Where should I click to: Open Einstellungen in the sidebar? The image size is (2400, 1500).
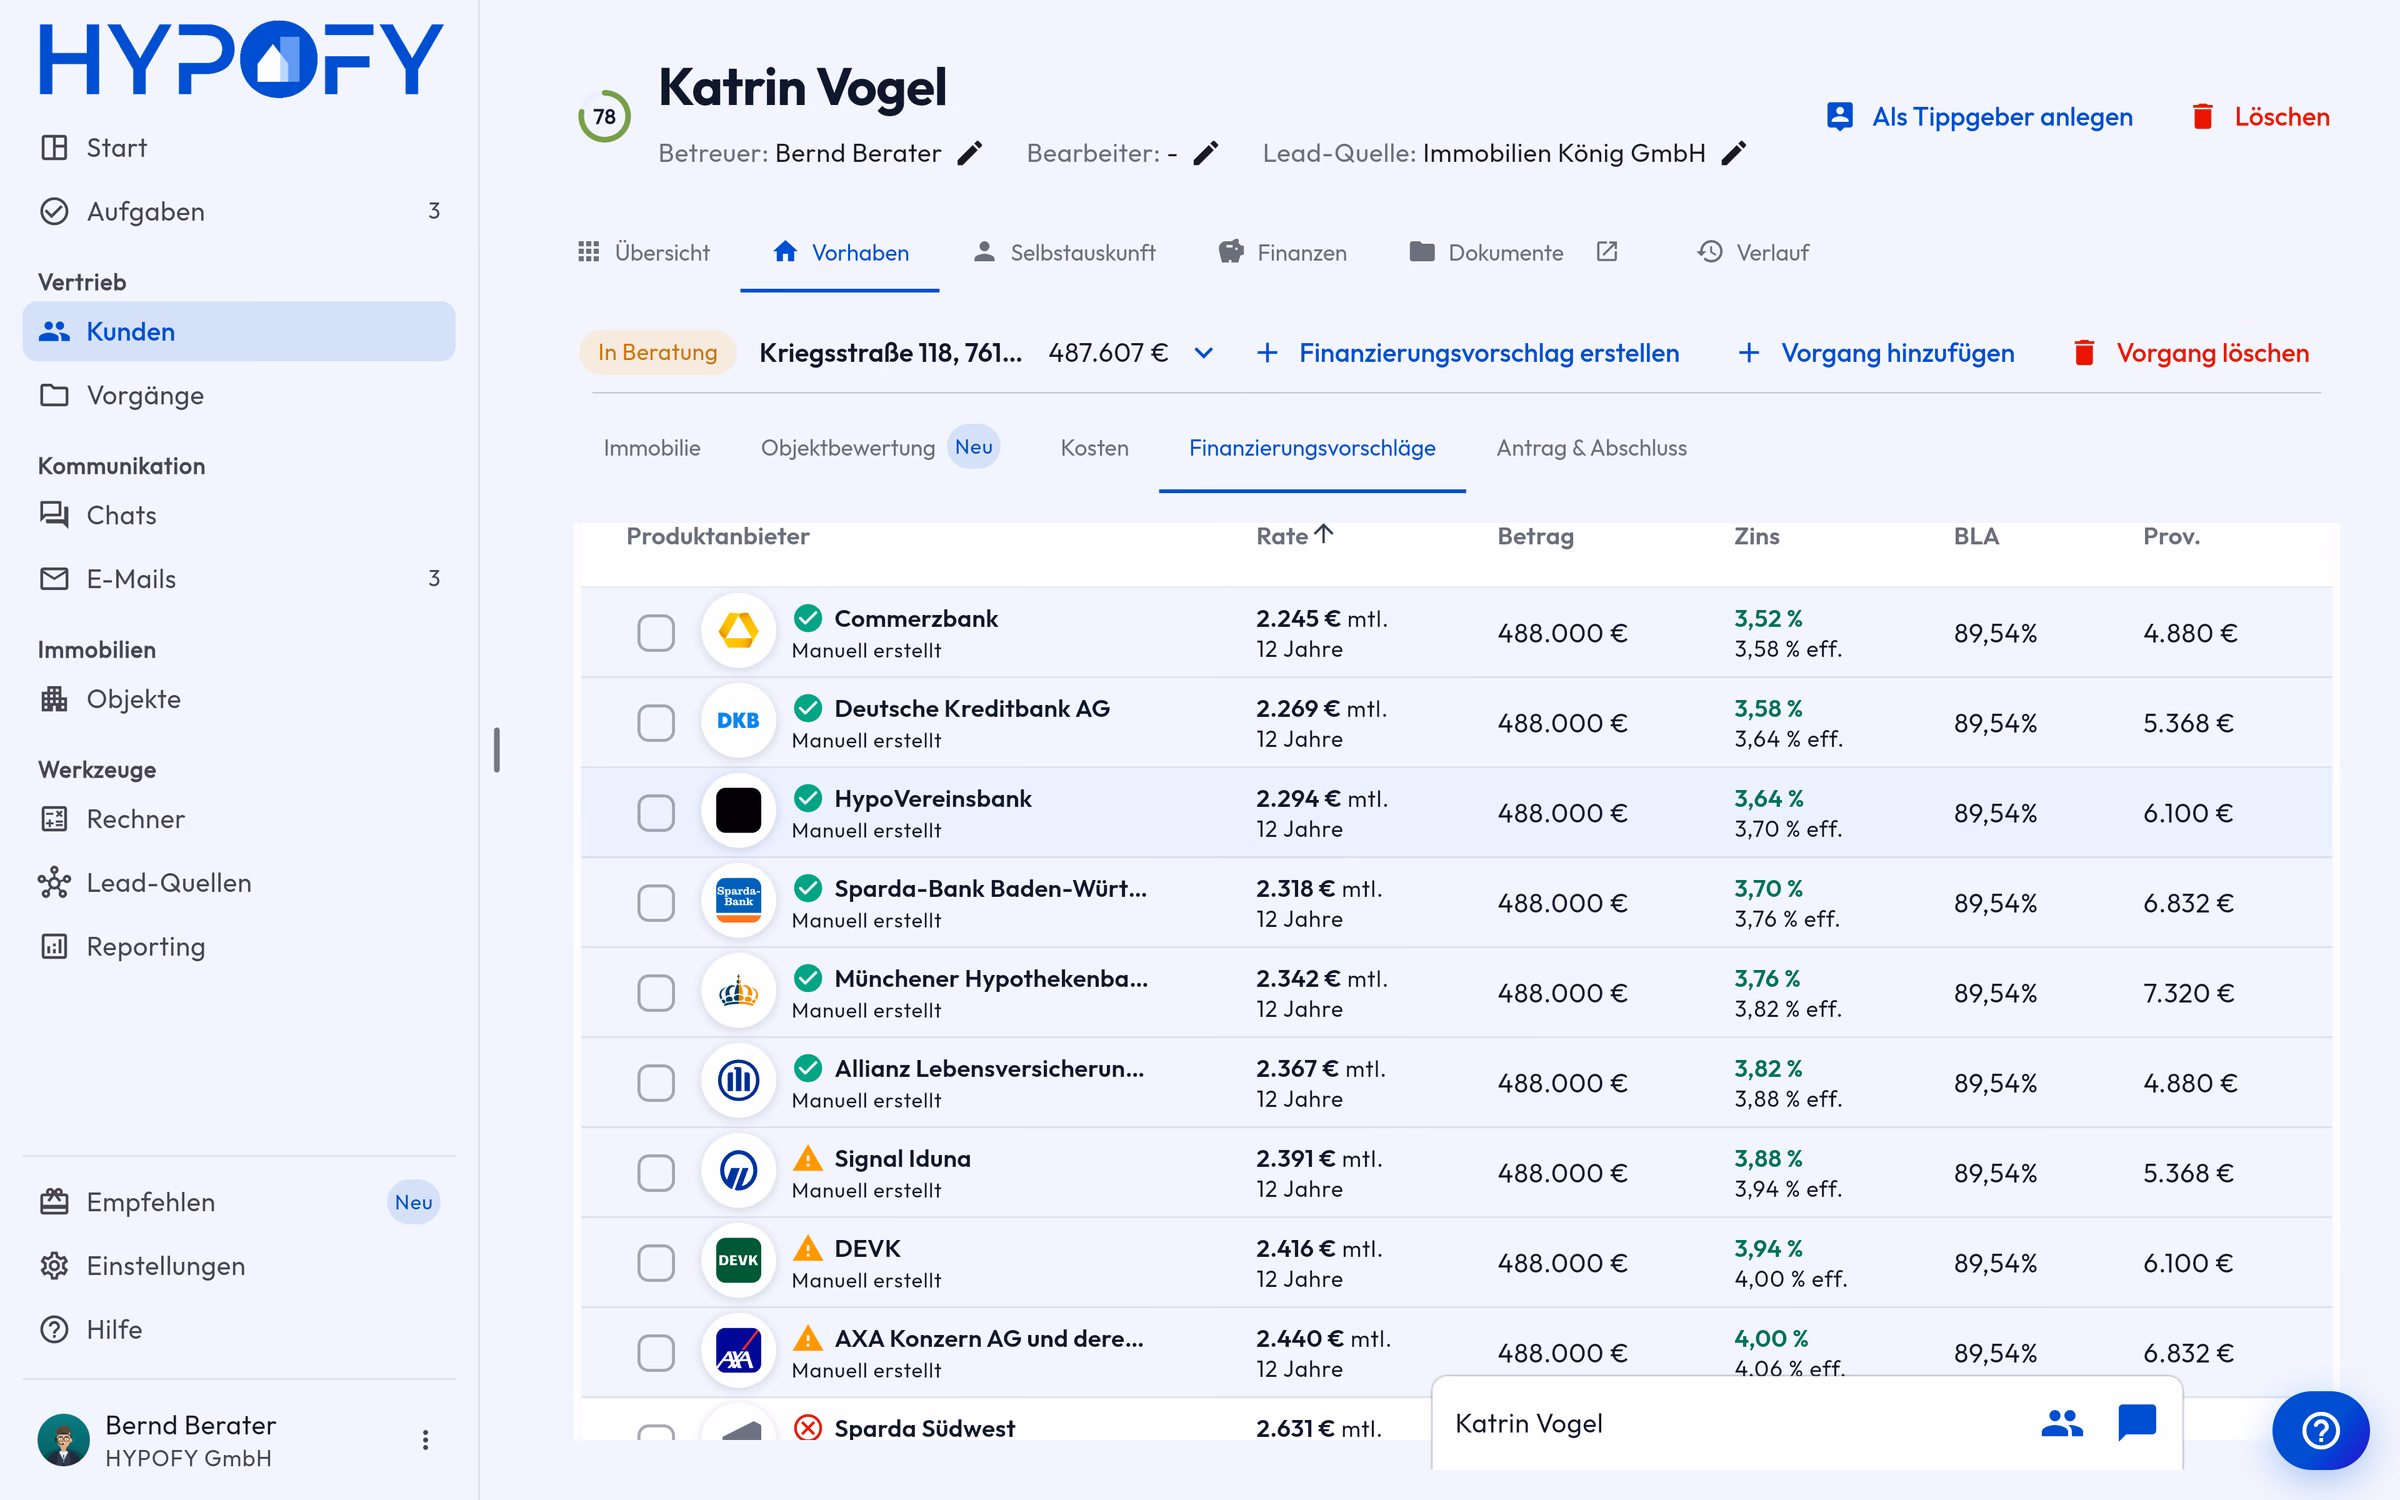[x=239, y=1266]
